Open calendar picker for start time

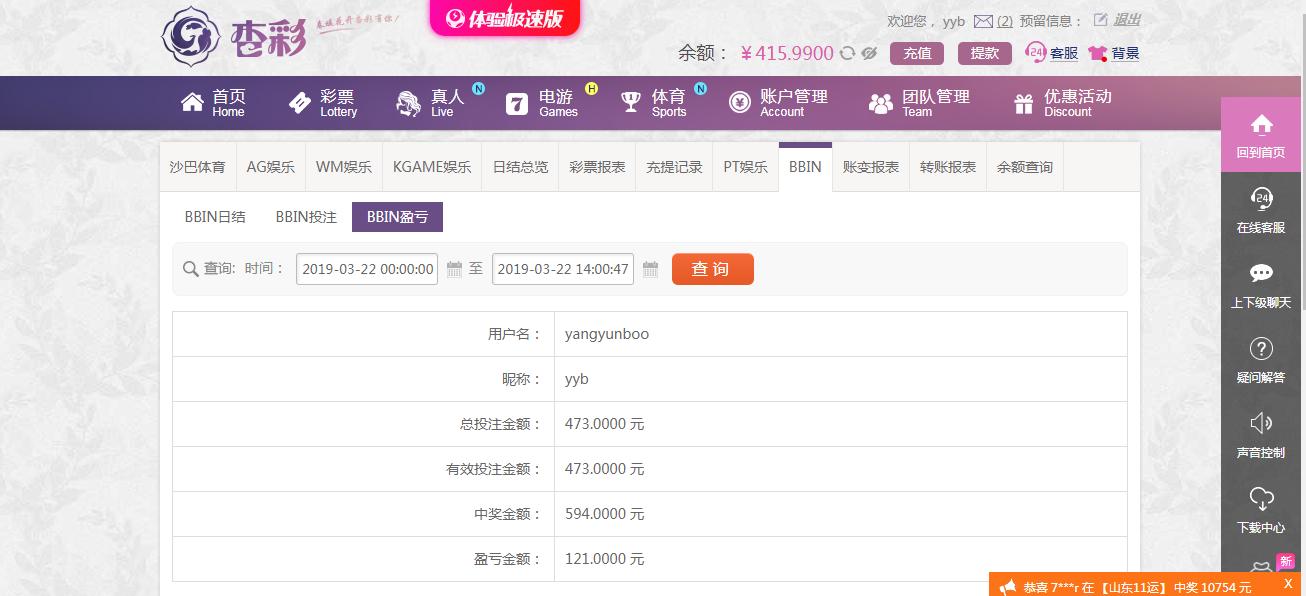454,269
